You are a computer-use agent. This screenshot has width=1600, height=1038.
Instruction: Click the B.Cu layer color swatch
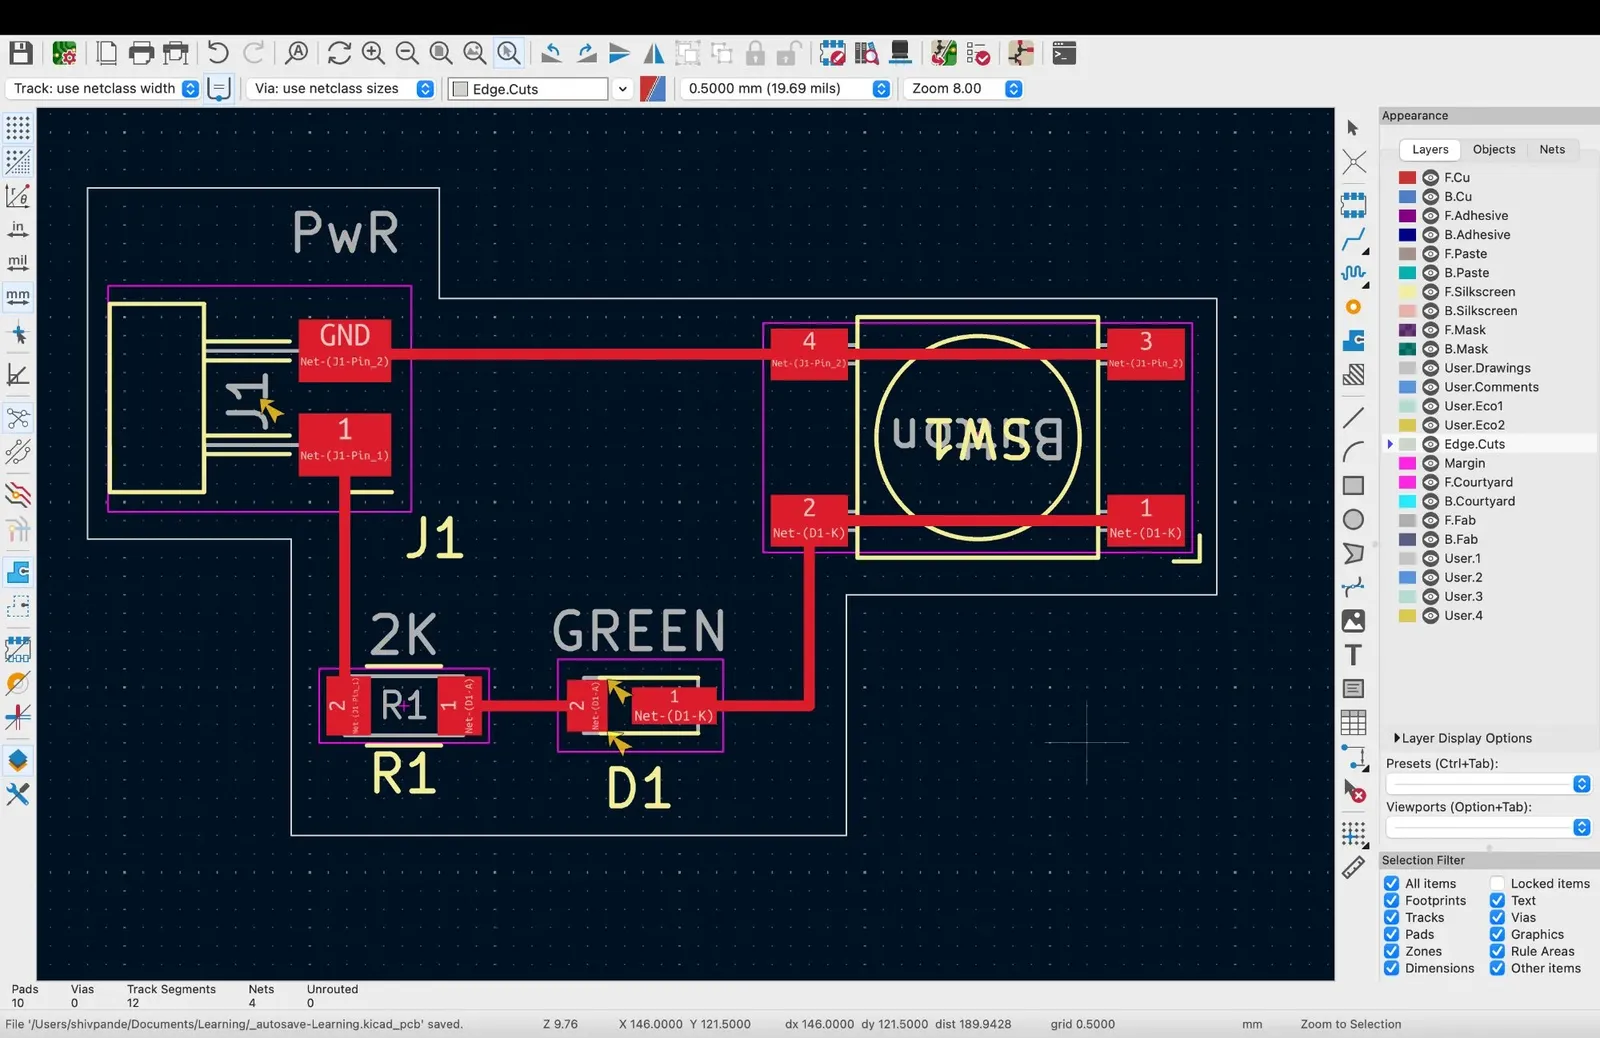point(1407,197)
